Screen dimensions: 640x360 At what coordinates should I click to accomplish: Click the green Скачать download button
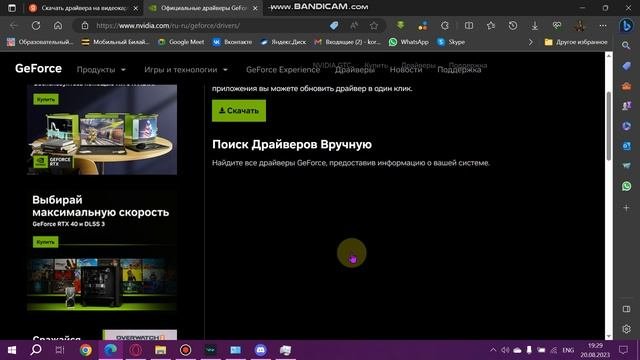pyautogui.click(x=239, y=111)
